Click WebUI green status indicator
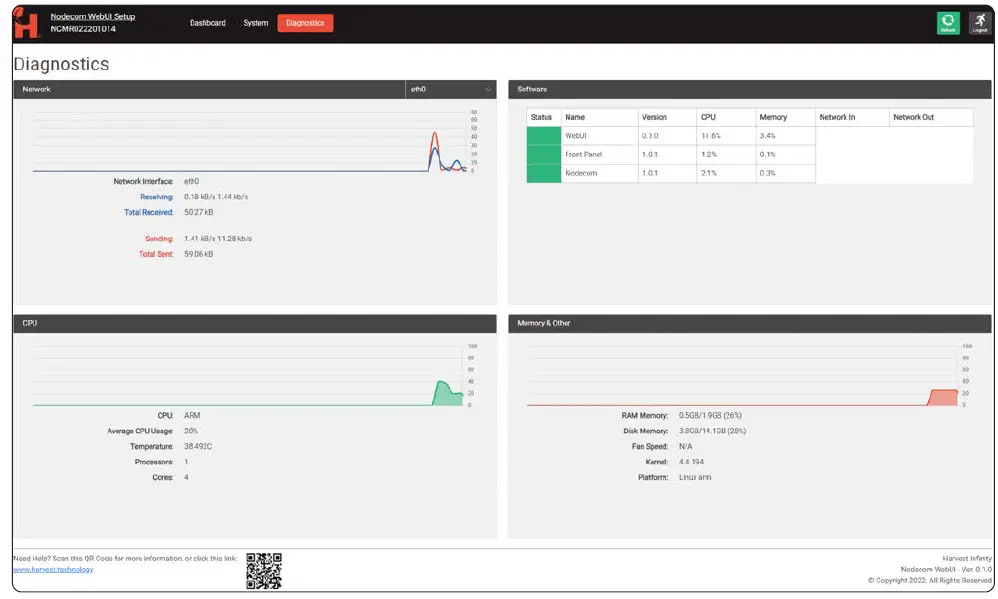 544,136
